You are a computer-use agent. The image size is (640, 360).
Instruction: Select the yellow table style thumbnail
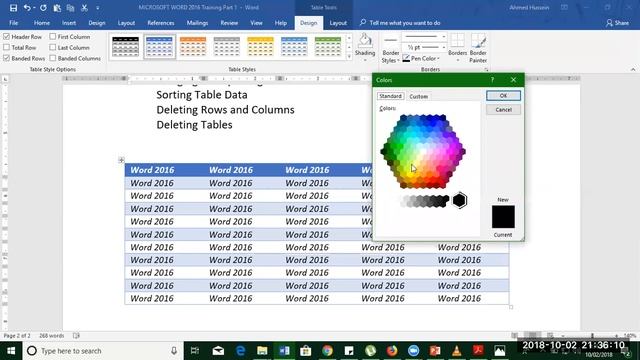coord(260,47)
